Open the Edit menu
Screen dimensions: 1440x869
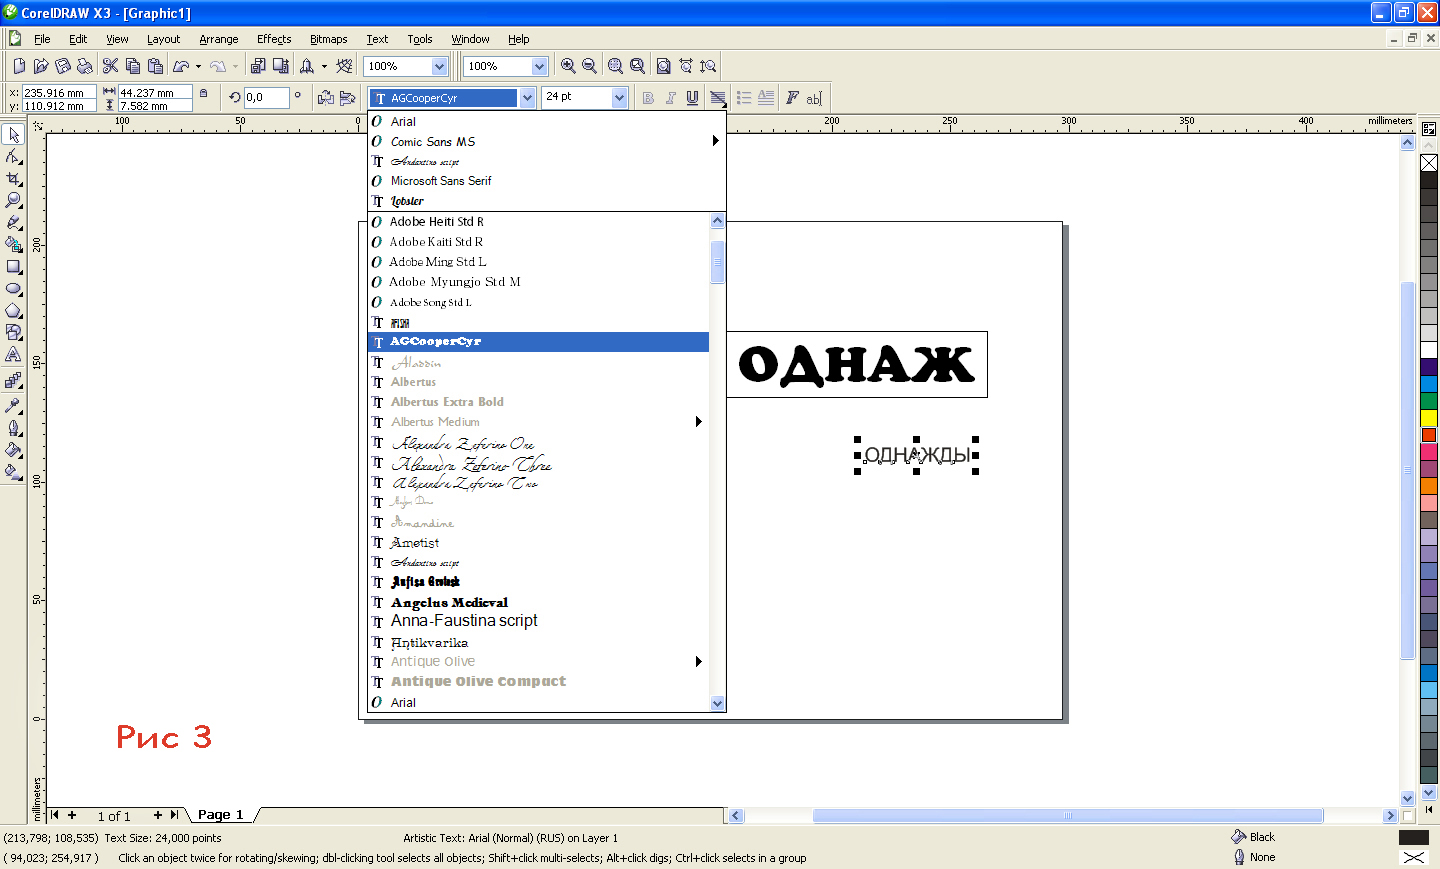(78, 39)
